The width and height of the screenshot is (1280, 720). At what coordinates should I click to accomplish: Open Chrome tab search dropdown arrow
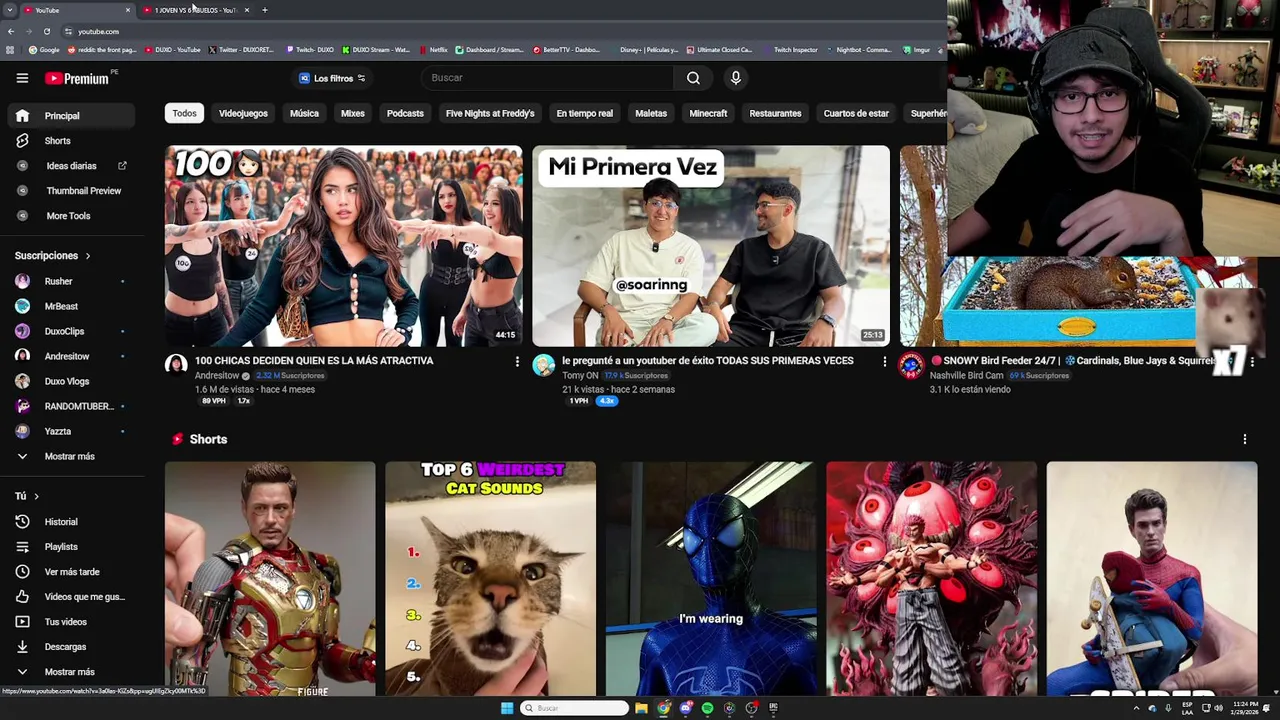tap(10, 10)
